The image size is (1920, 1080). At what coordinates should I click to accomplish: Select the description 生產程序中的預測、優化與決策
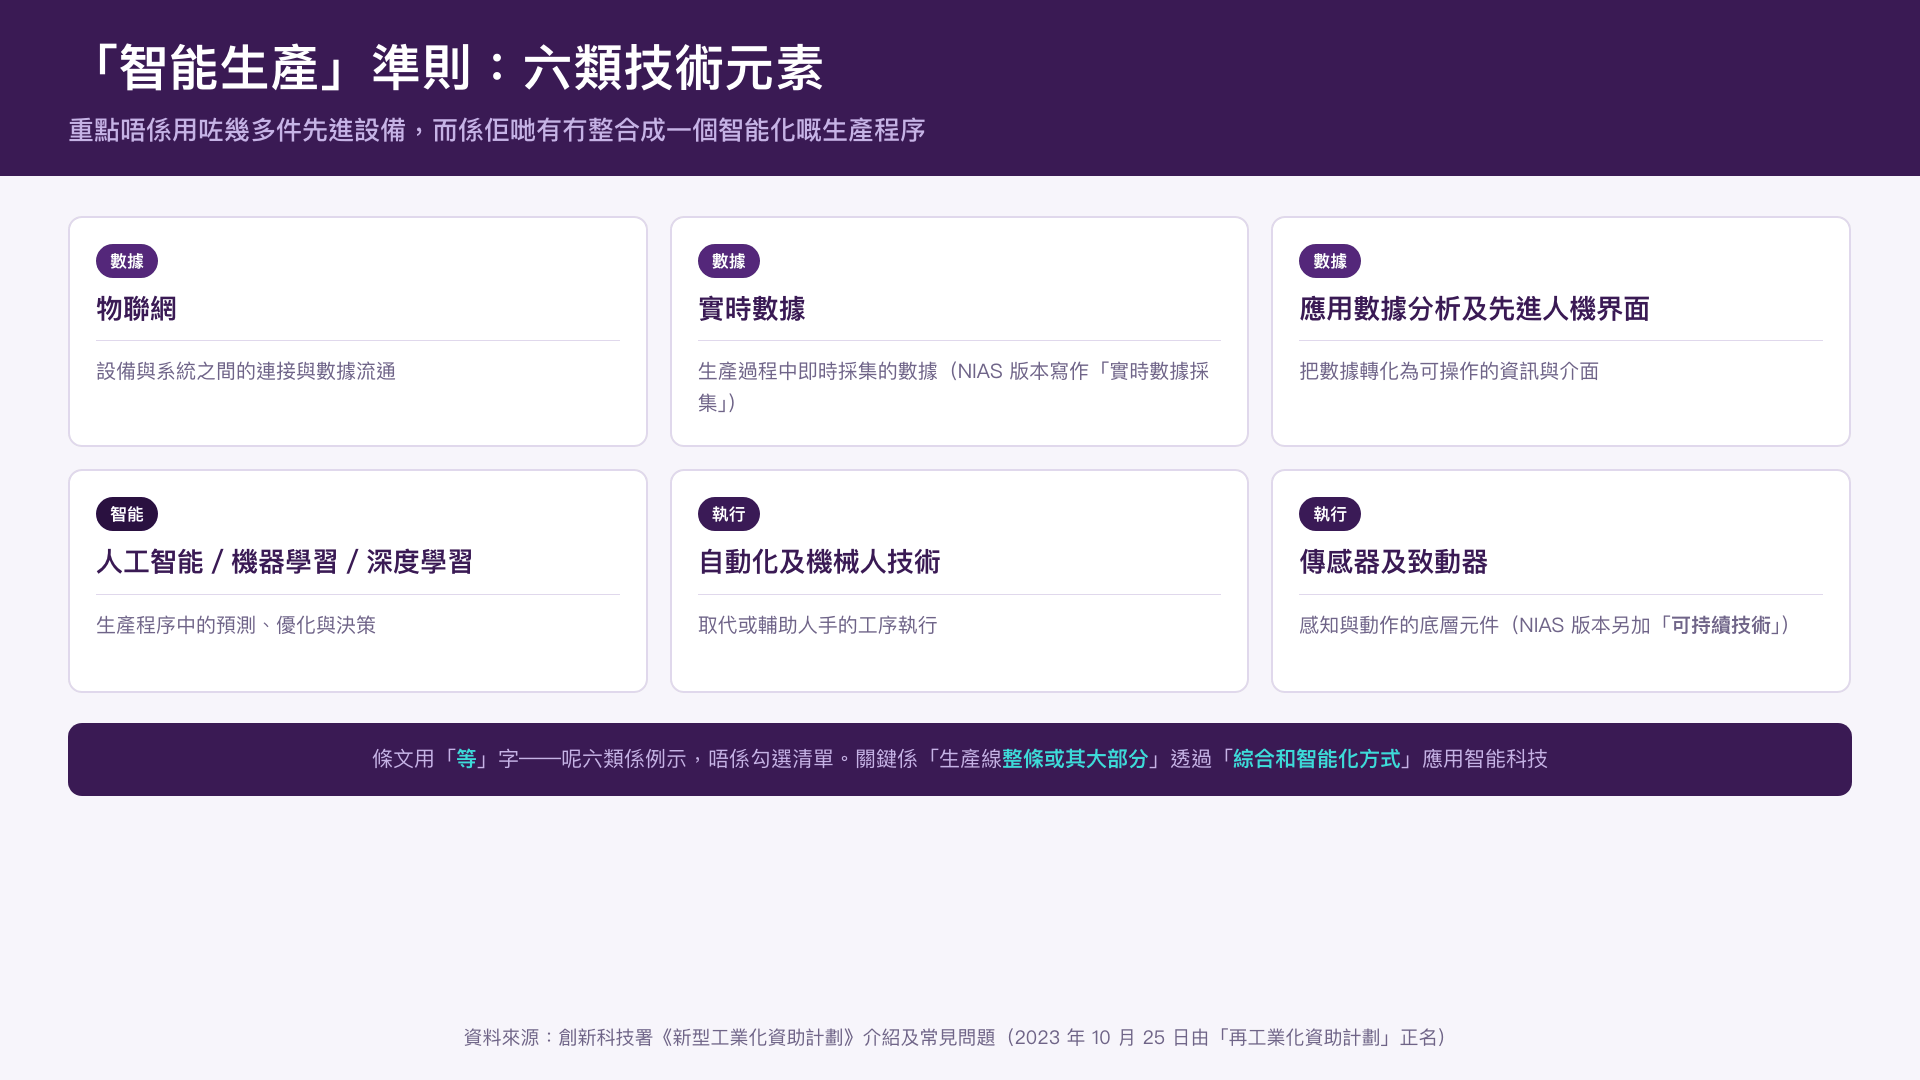point(236,625)
